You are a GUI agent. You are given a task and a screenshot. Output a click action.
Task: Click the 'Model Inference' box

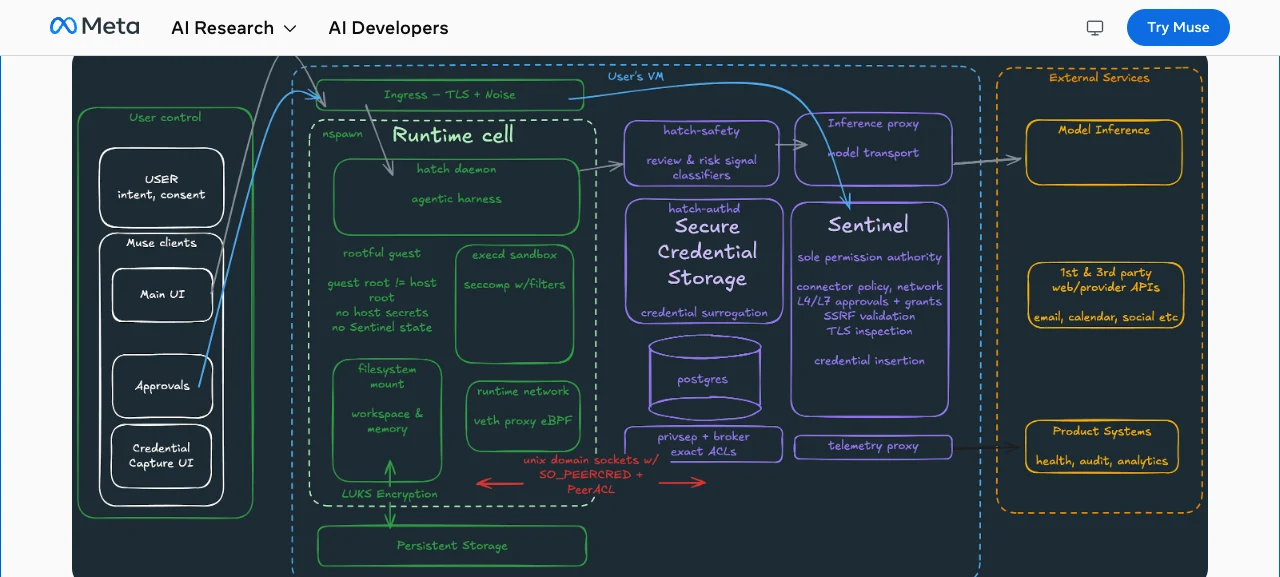pos(1104,152)
